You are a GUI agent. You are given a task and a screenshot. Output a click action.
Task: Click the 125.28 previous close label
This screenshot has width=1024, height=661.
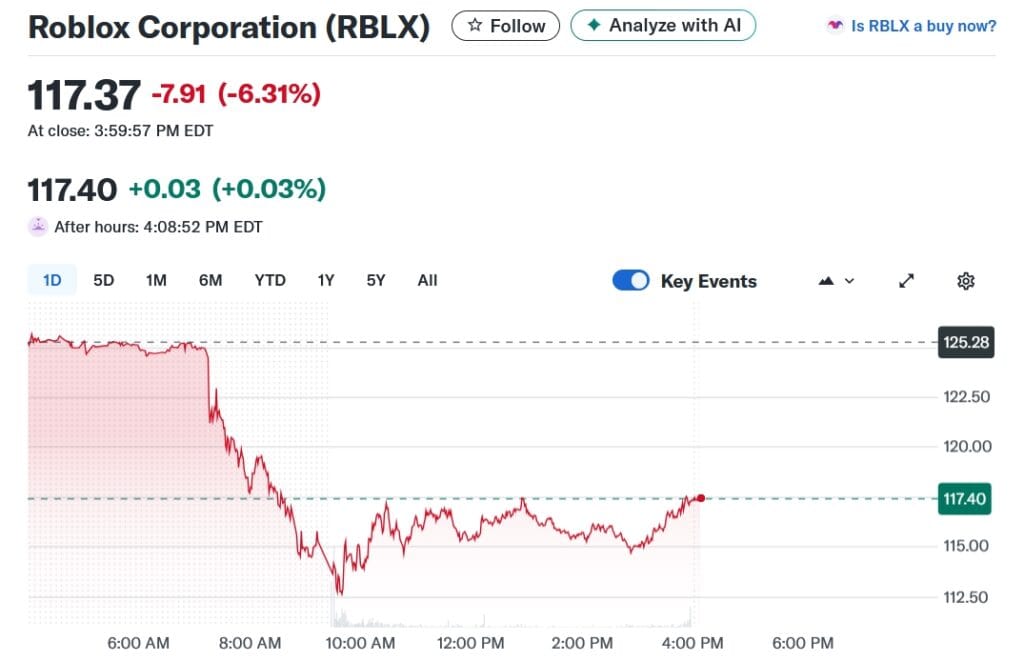[x=966, y=342]
